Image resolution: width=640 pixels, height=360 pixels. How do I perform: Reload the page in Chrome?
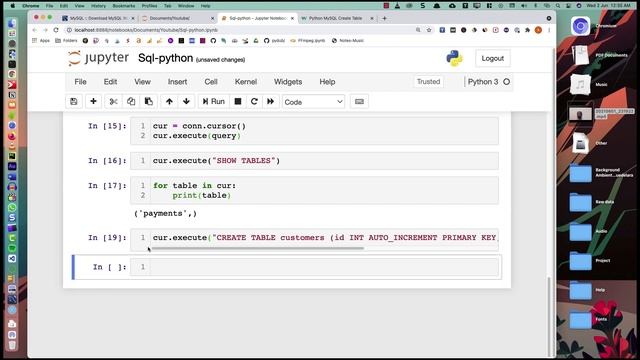[56, 30]
